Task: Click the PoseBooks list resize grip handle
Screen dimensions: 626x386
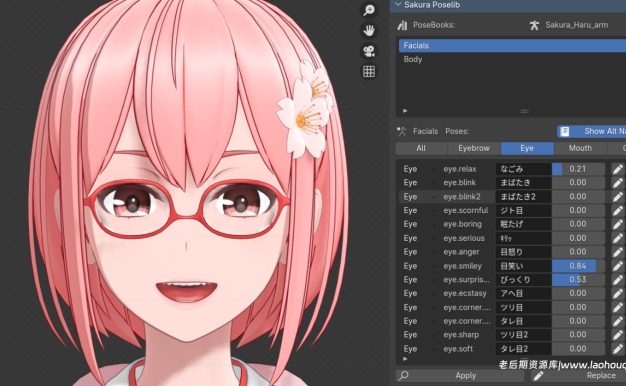Action: point(525,111)
